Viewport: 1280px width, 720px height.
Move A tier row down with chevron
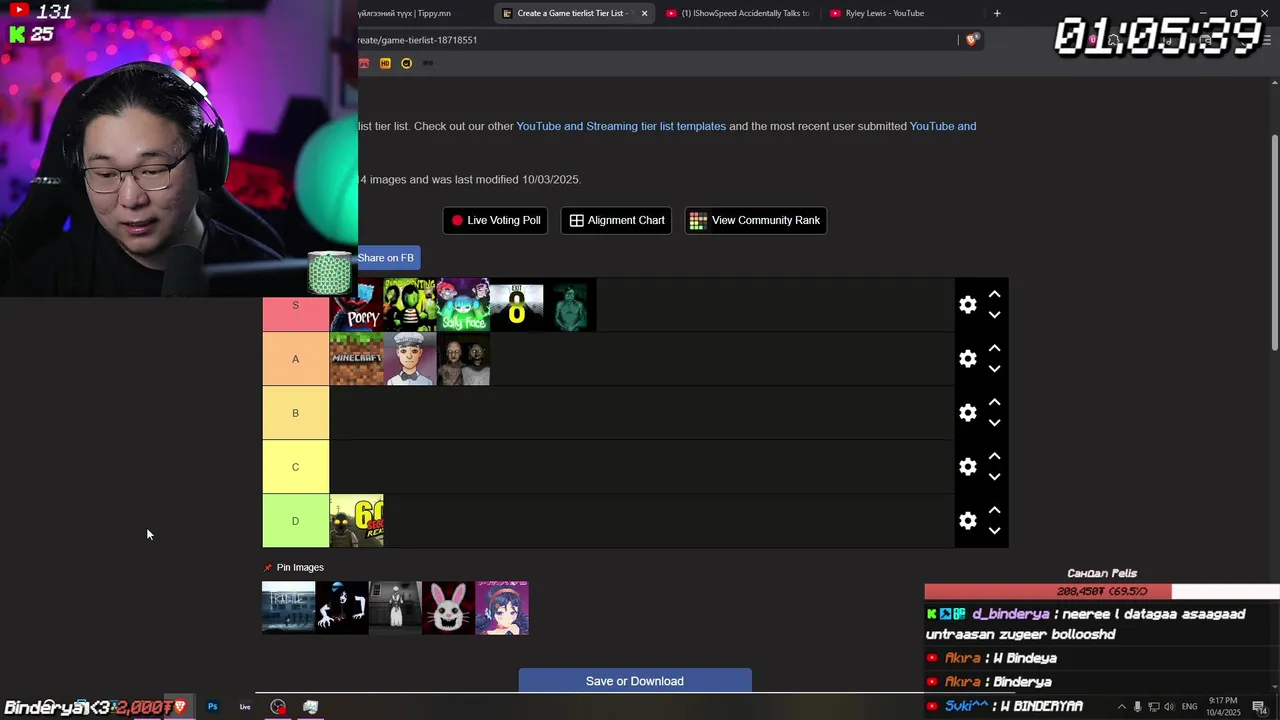tap(994, 369)
